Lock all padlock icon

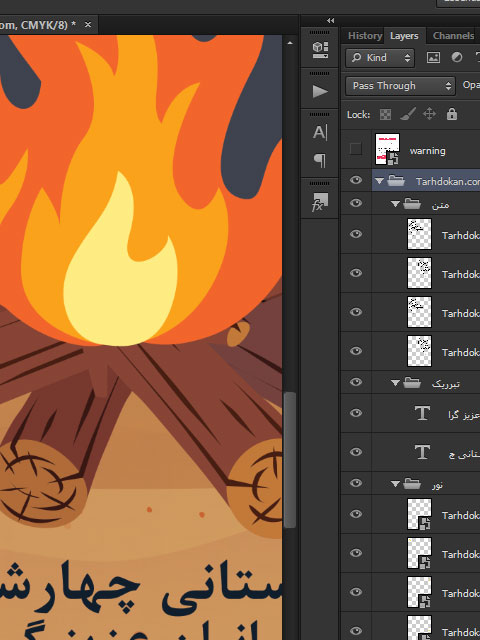(x=451, y=114)
